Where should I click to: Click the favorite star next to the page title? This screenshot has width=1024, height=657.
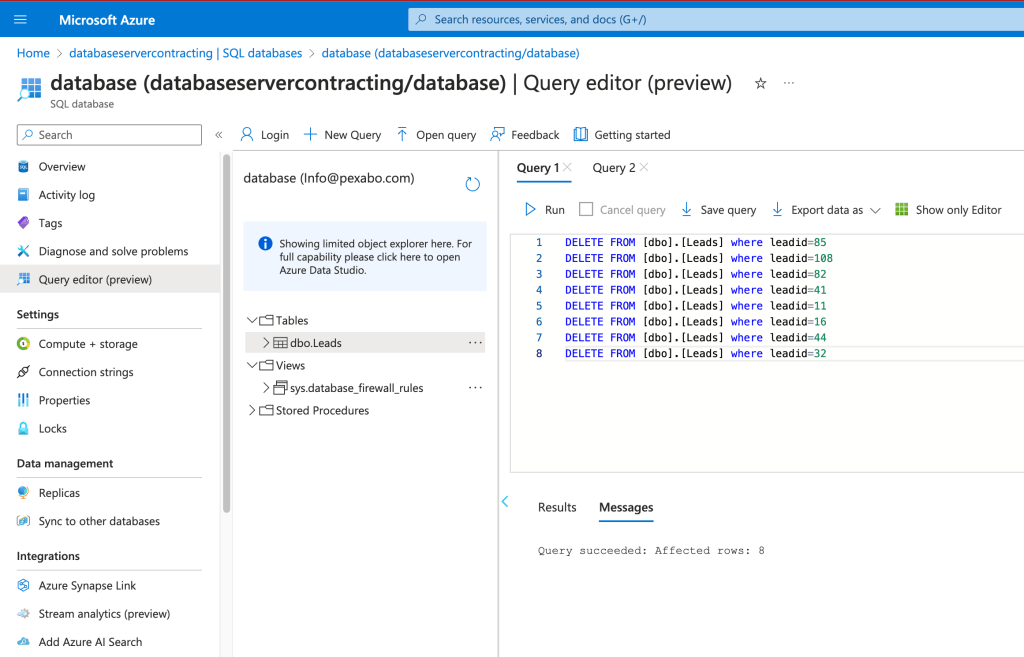pyautogui.click(x=760, y=84)
